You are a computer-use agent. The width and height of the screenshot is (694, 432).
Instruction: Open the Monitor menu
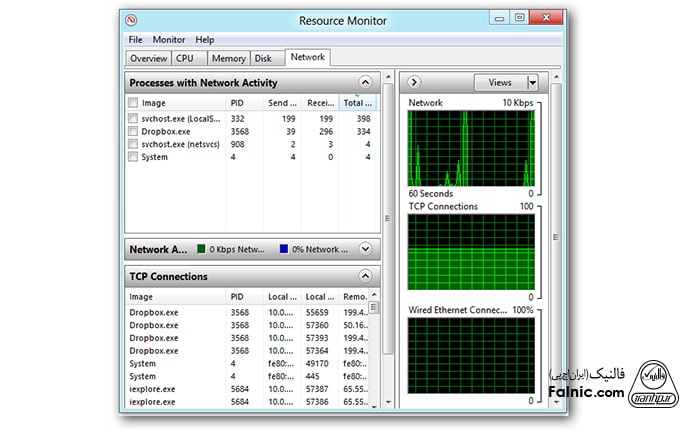pyautogui.click(x=169, y=40)
